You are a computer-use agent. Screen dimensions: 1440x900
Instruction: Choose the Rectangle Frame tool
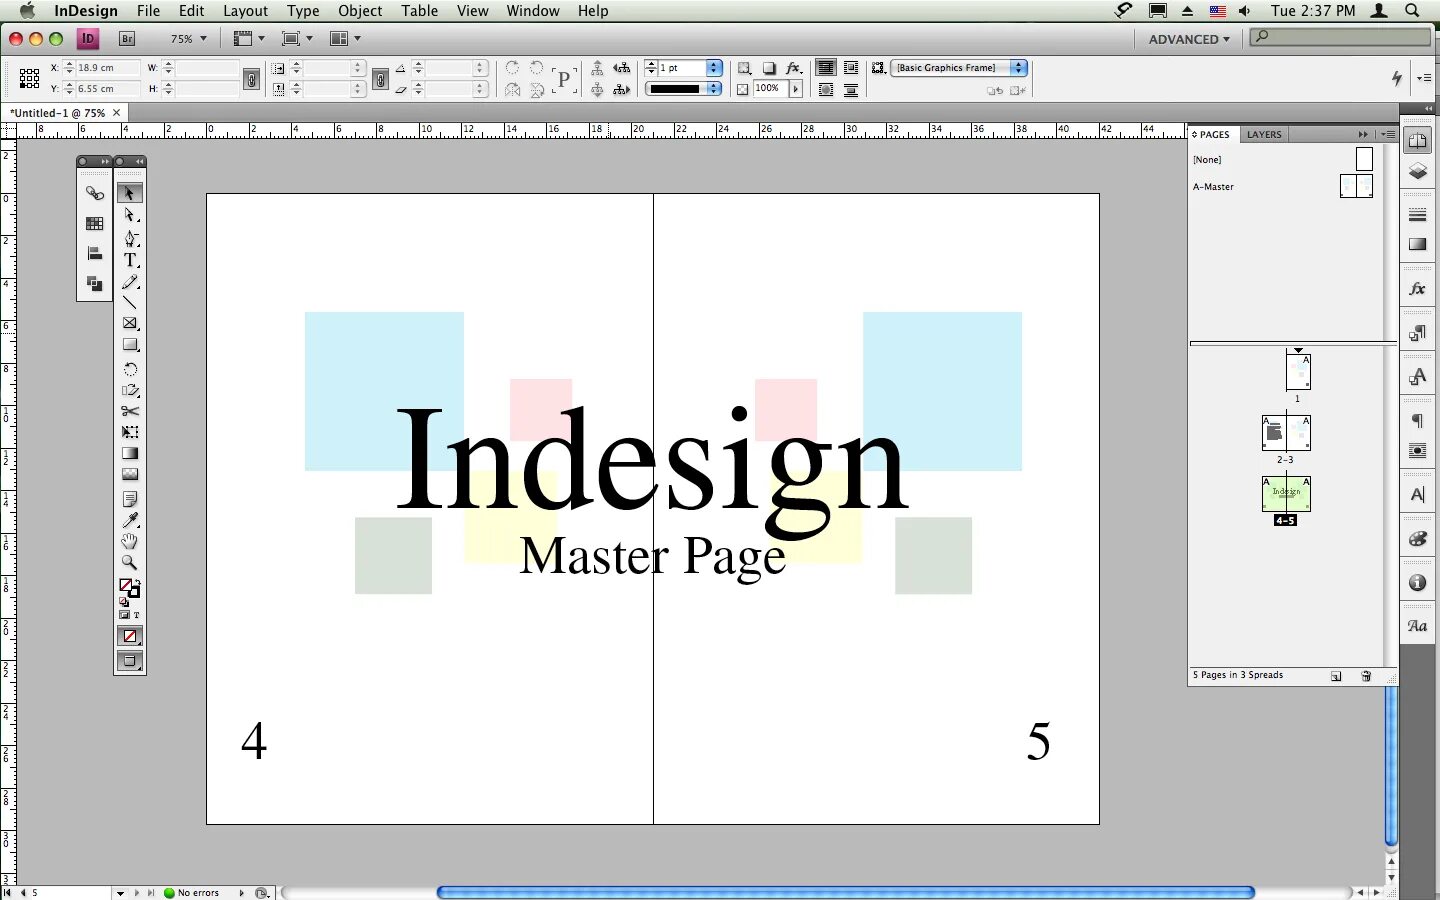point(130,323)
